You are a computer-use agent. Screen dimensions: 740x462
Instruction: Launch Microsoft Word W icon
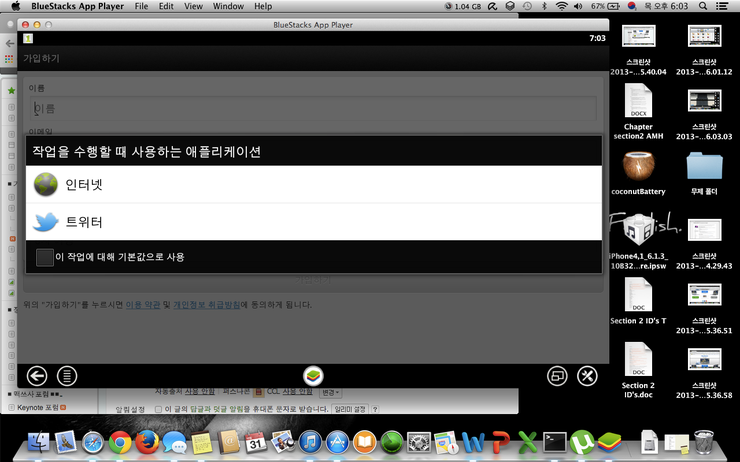(x=473, y=443)
